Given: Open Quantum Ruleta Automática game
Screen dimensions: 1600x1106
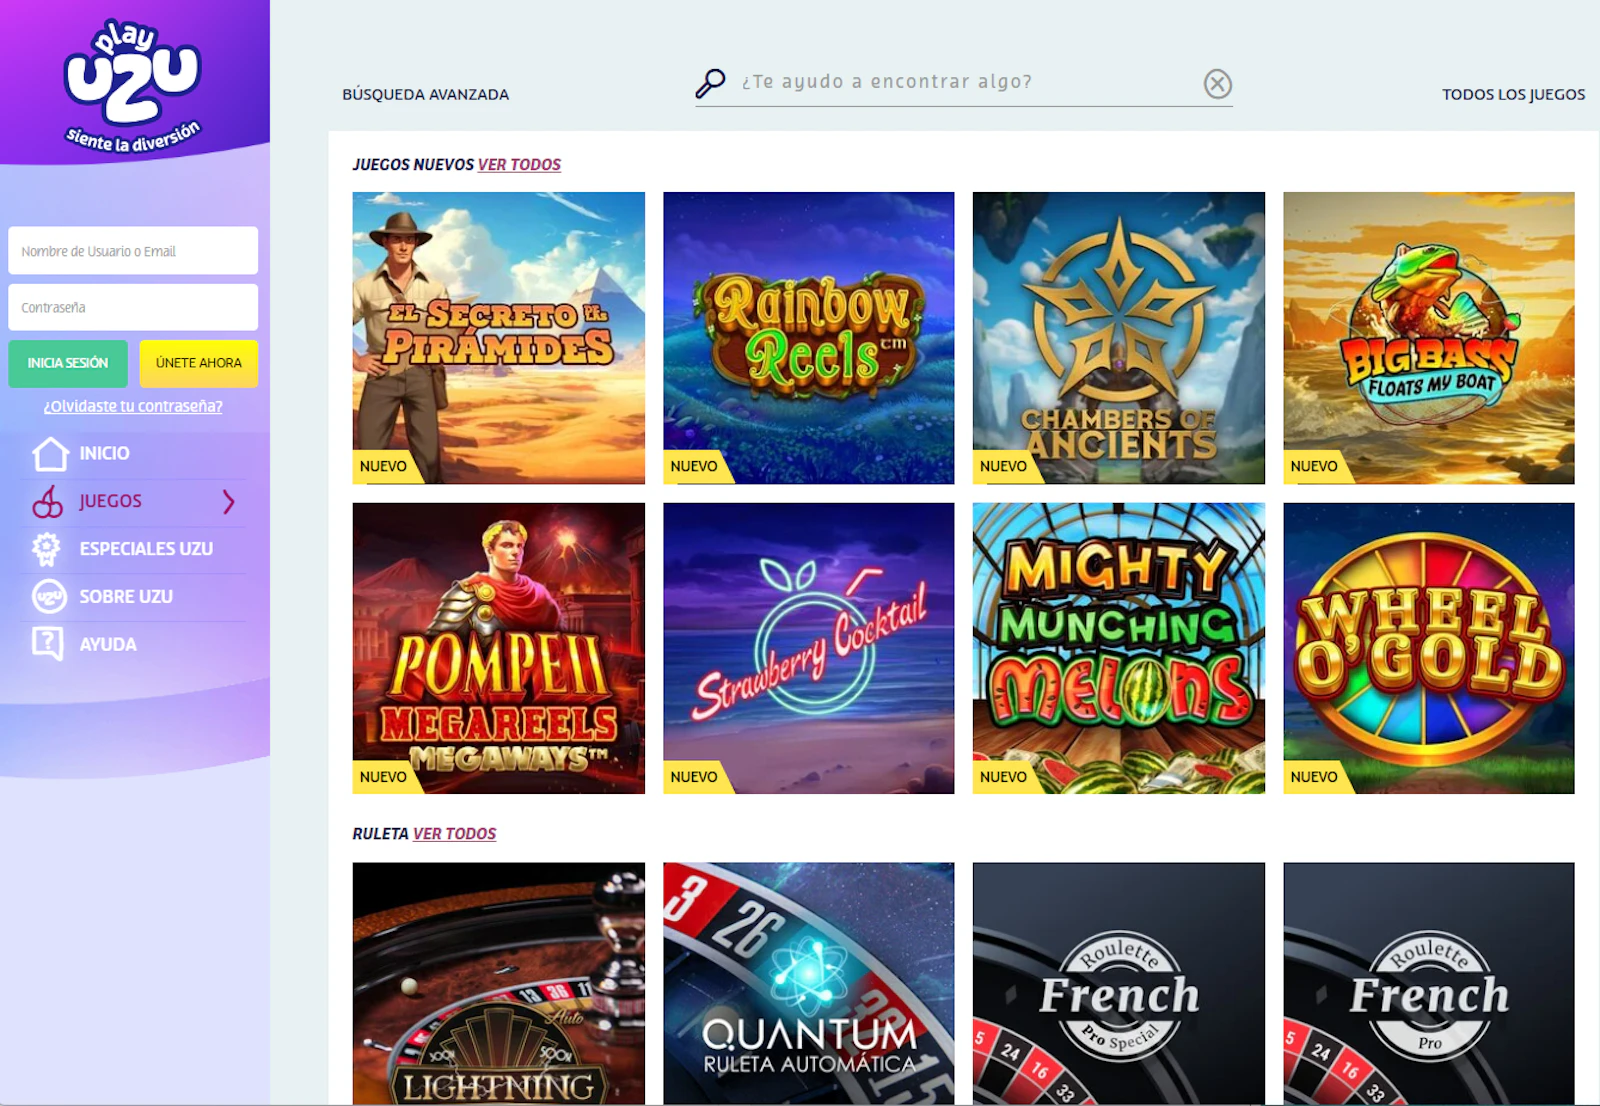Looking at the screenshot, I should pos(809,984).
